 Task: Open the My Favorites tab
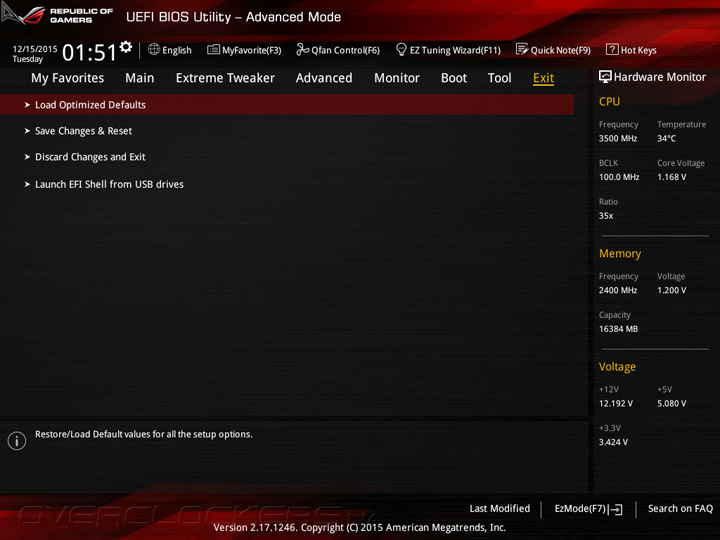click(x=68, y=79)
